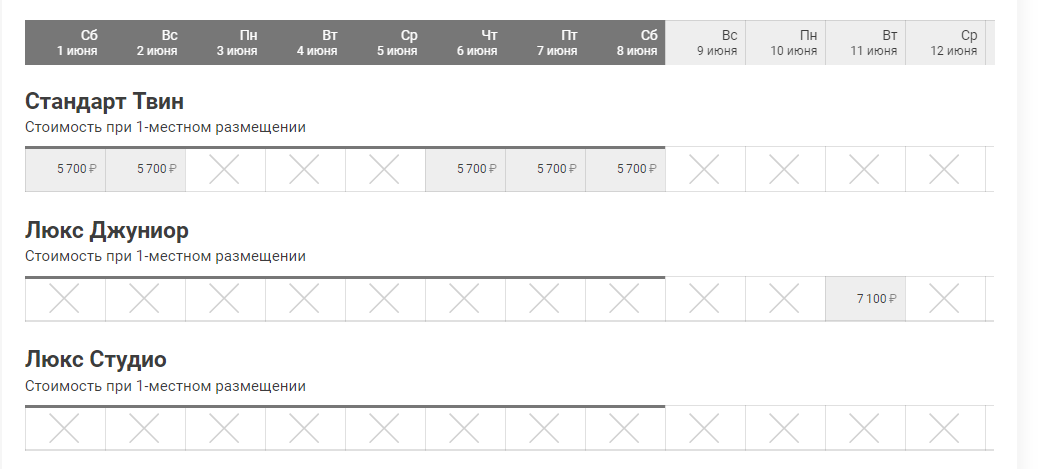Click unavailable X for Стандарт Твин 5 июня
The width and height of the screenshot is (1041, 469).
pos(385,169)
